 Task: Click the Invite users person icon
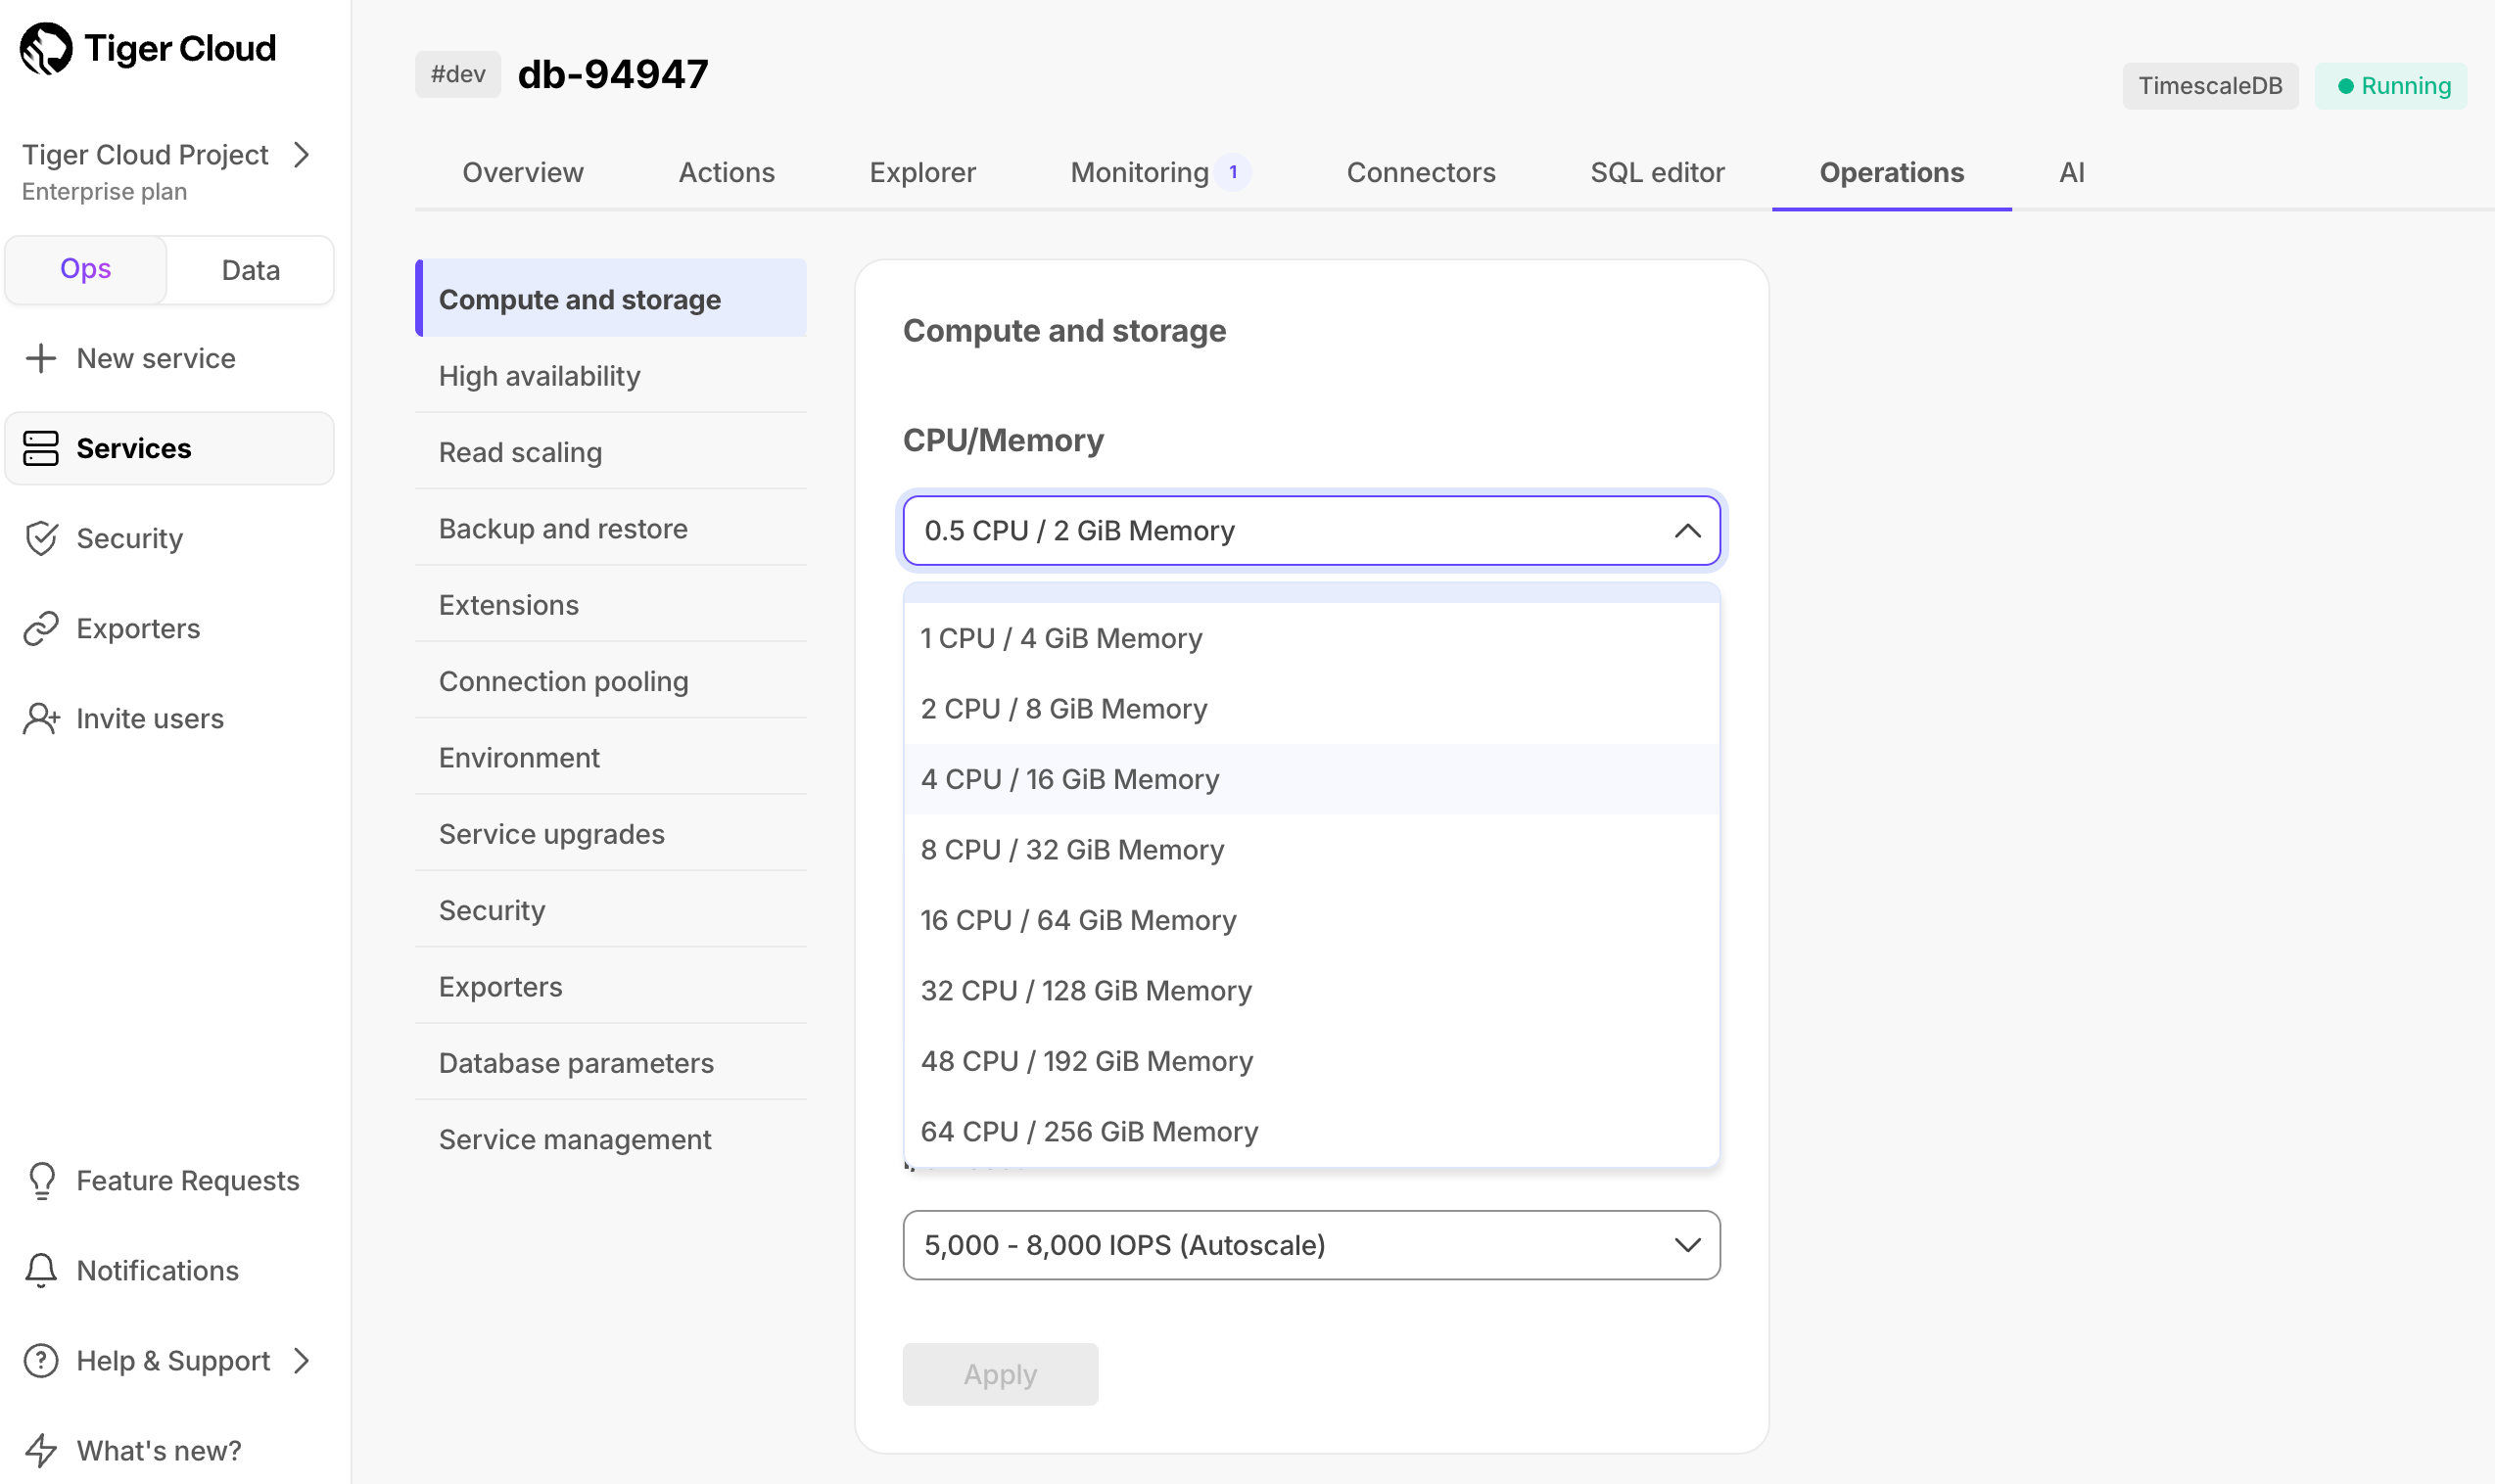41,718
